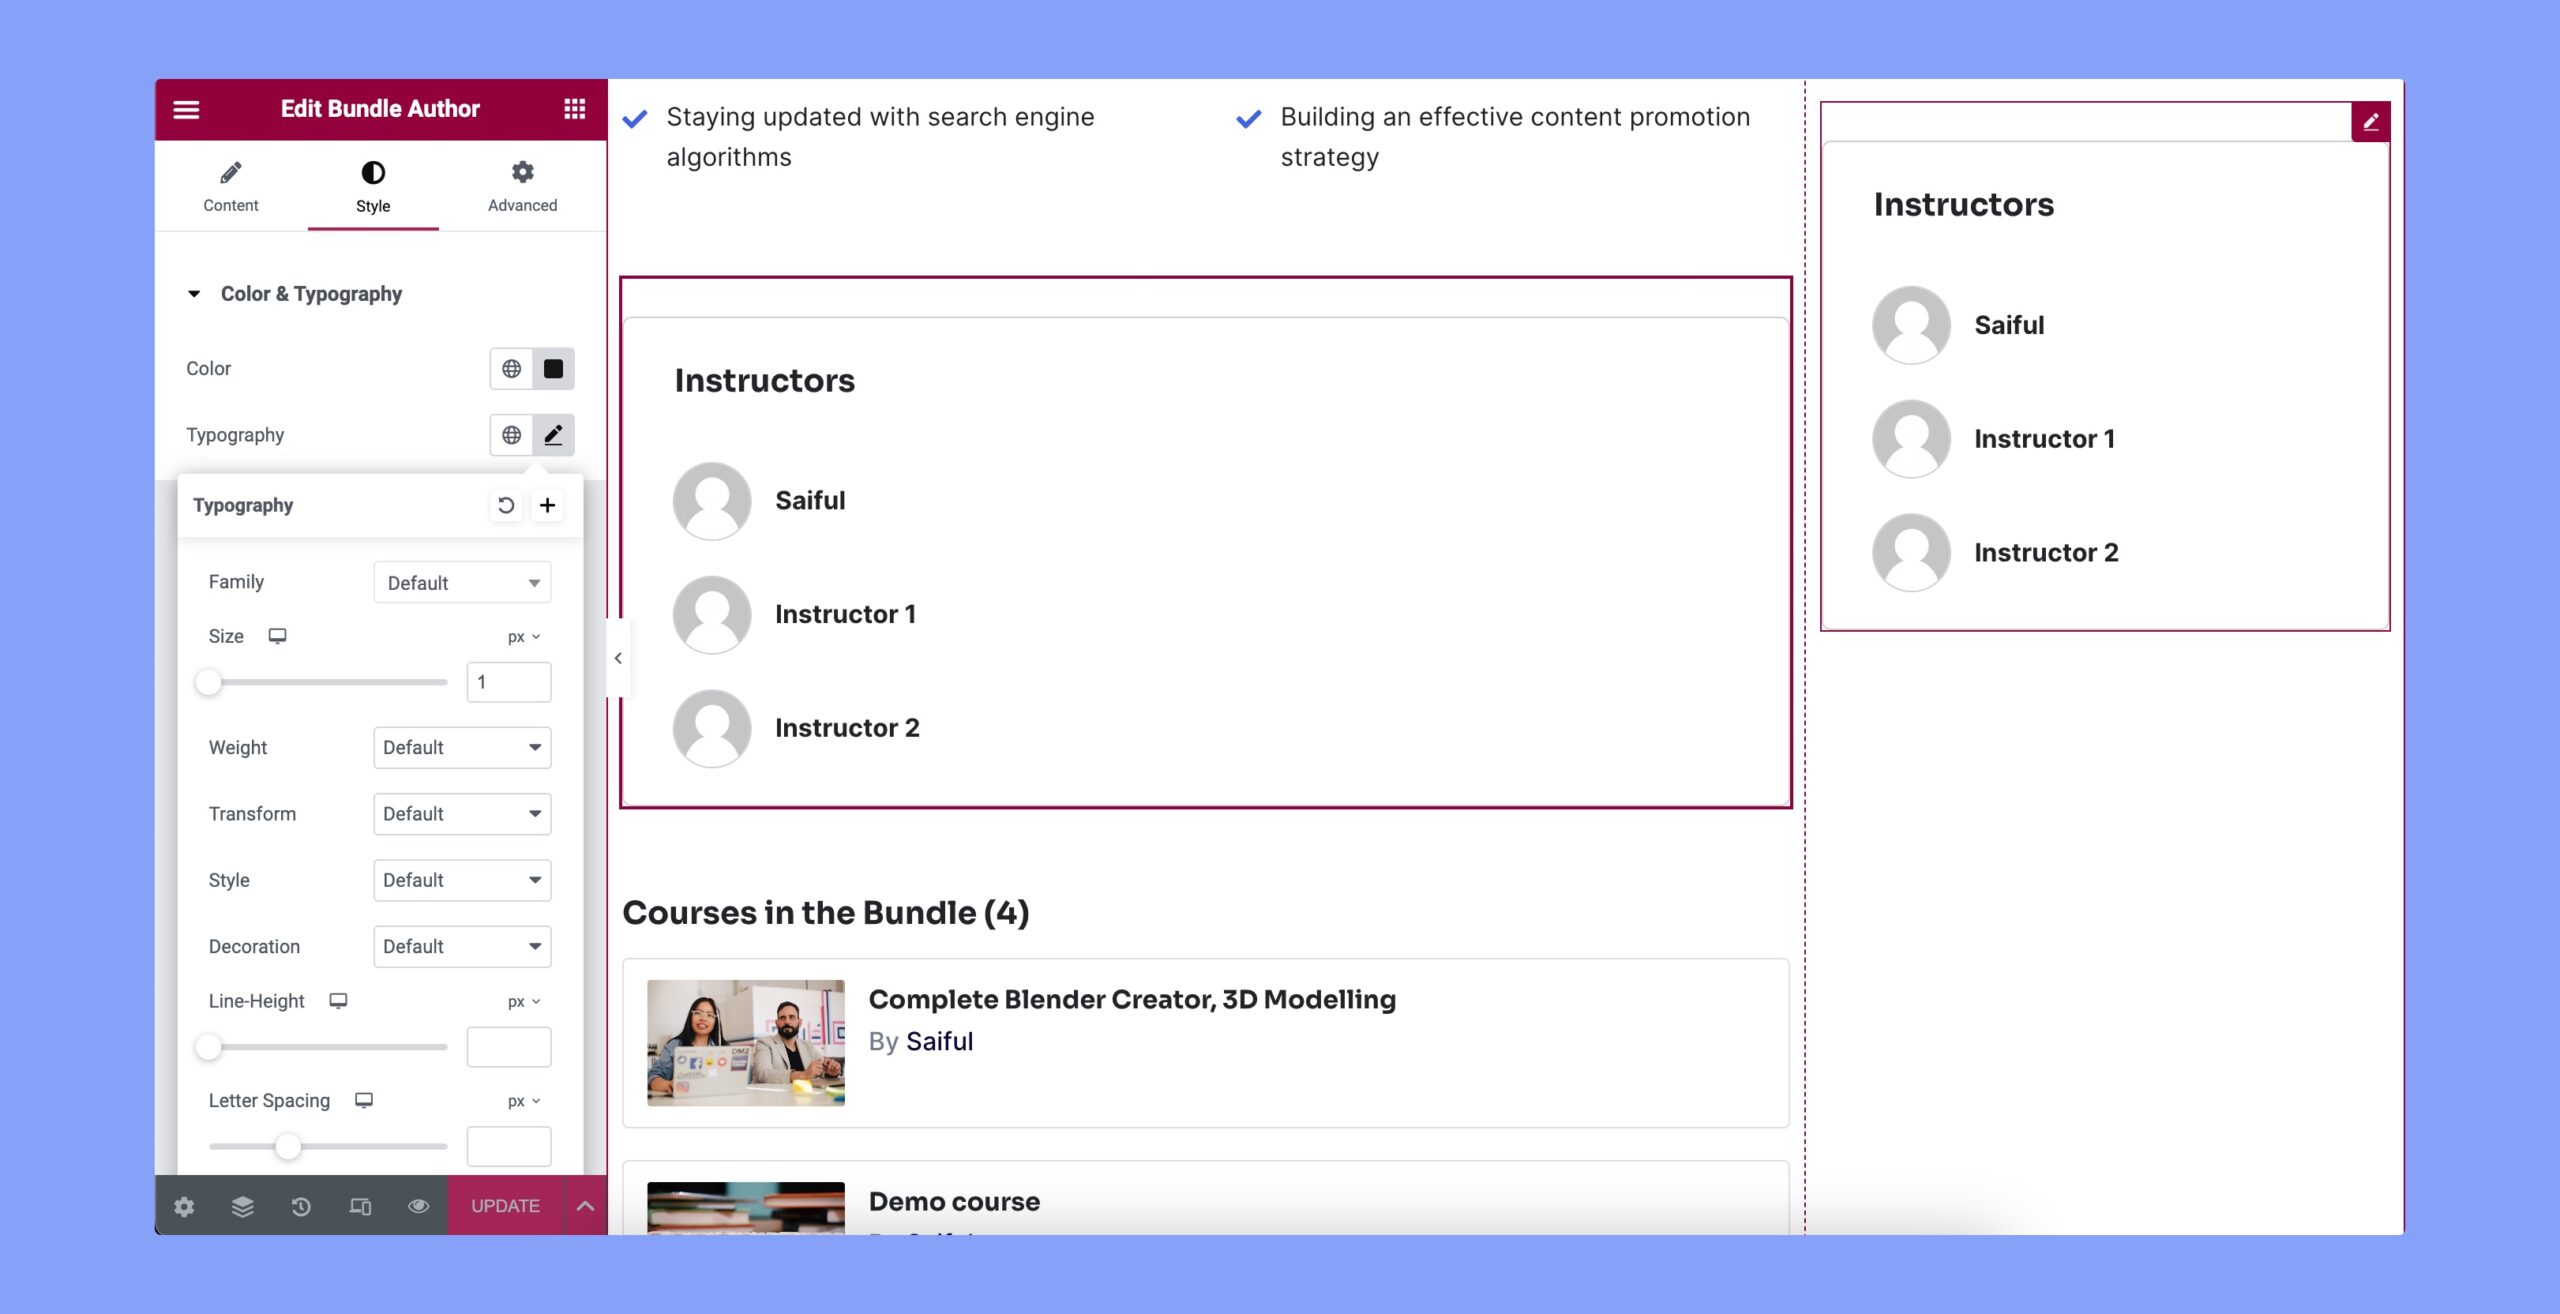Change the Line-Height unit px selector
2560x1314 pixels.
tap(523, 1002)
